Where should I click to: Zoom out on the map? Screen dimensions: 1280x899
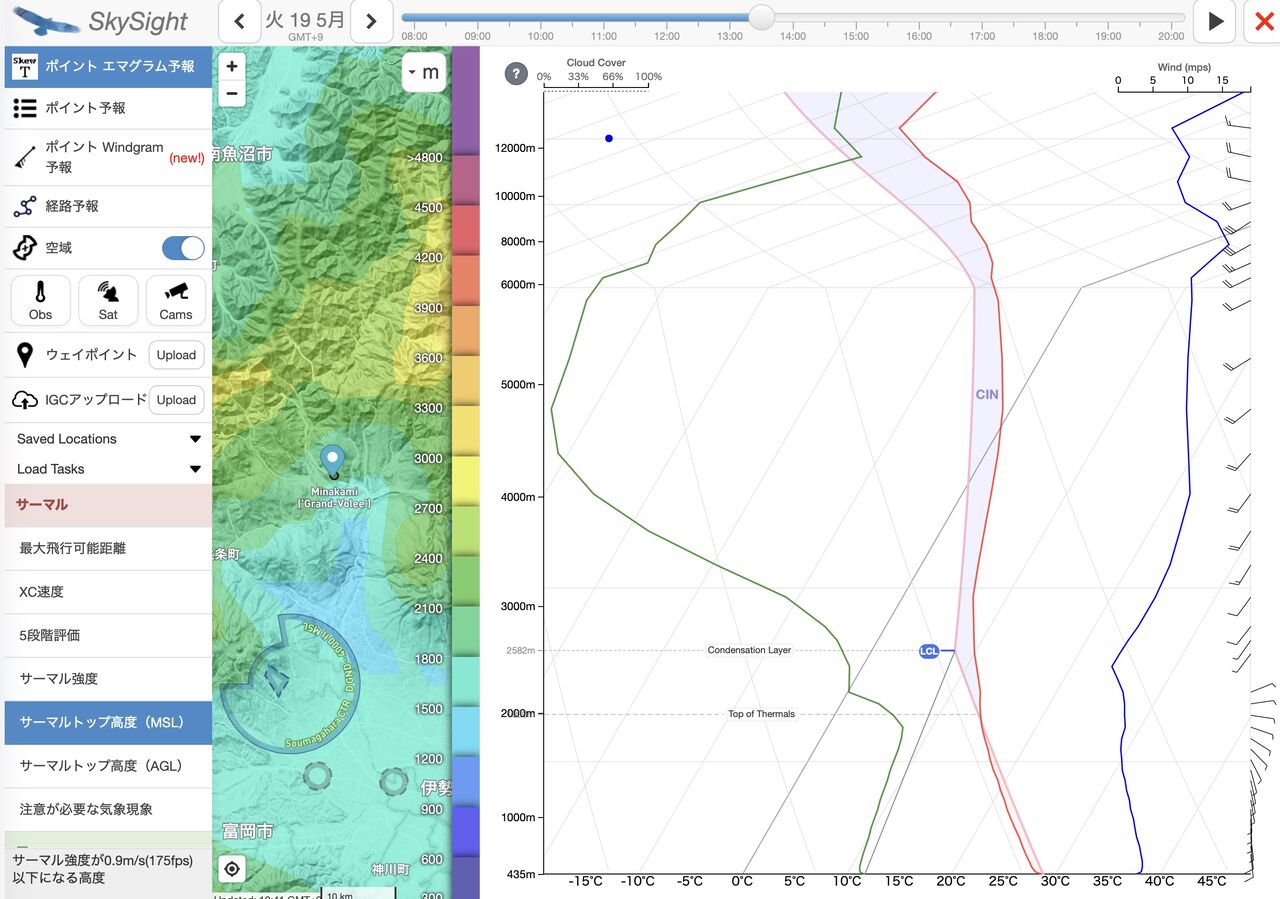232,93
